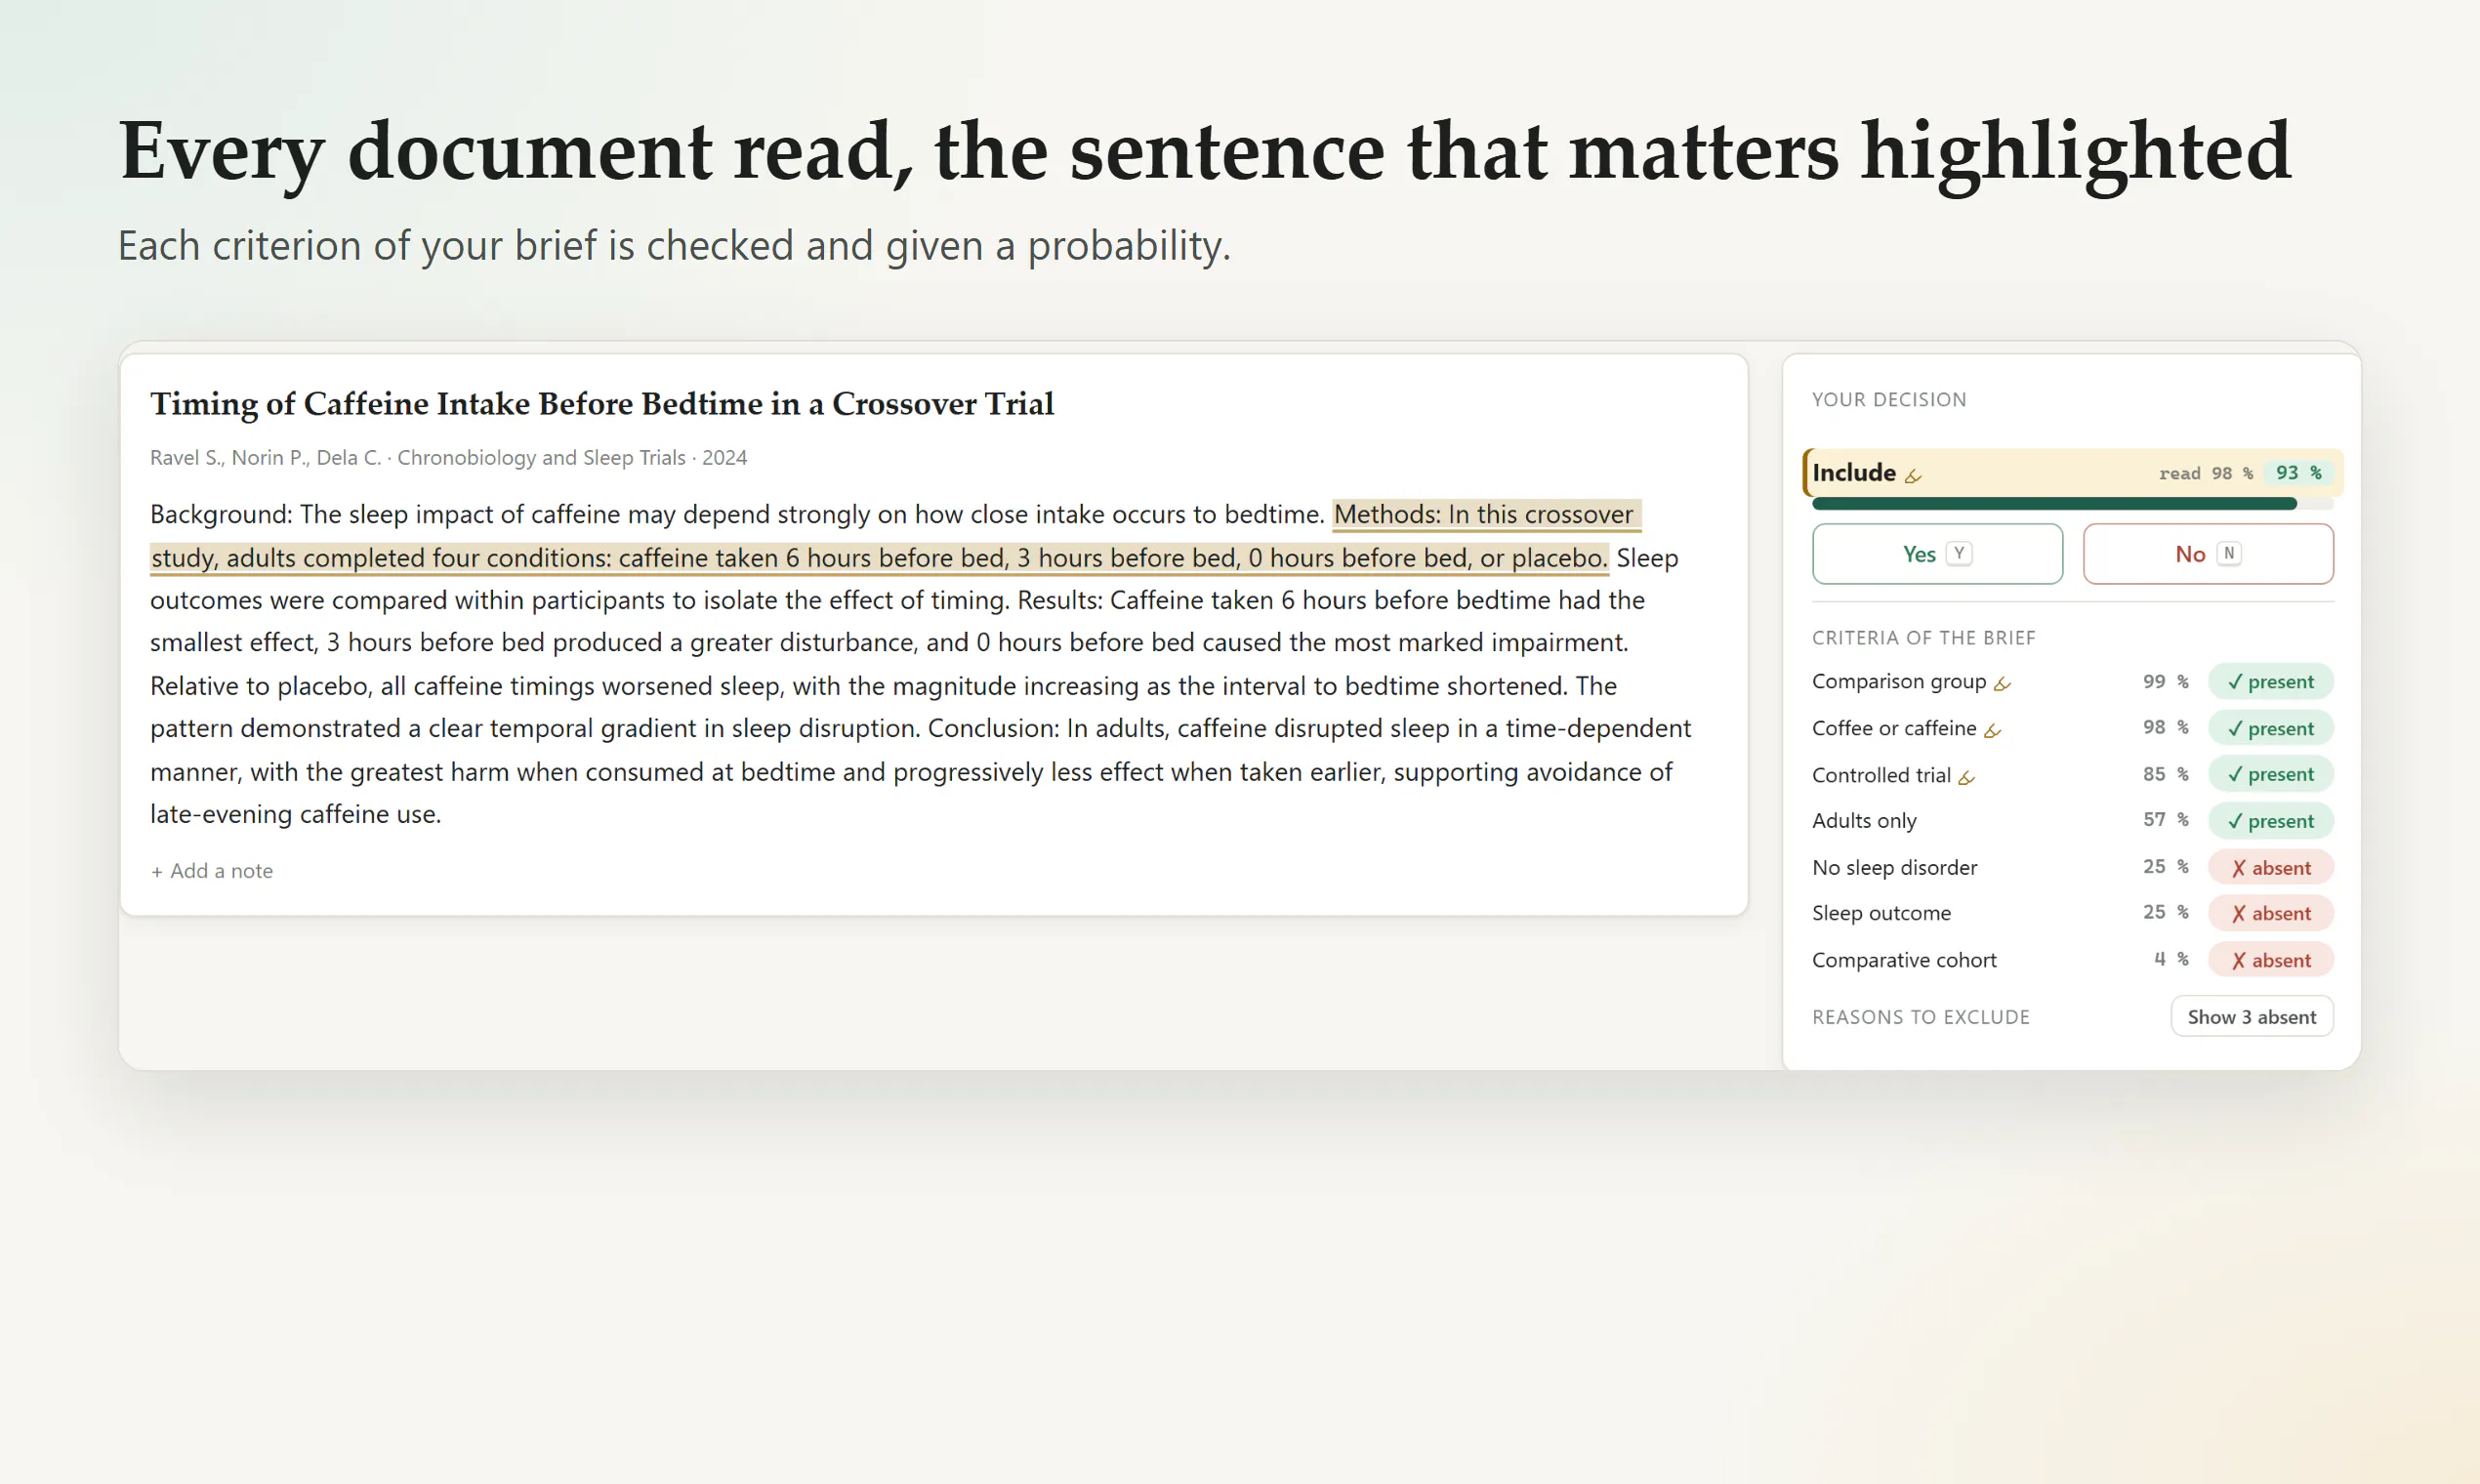
Task: Click the 99 % value for Comparison group
Action: [x=2165, y=682]
